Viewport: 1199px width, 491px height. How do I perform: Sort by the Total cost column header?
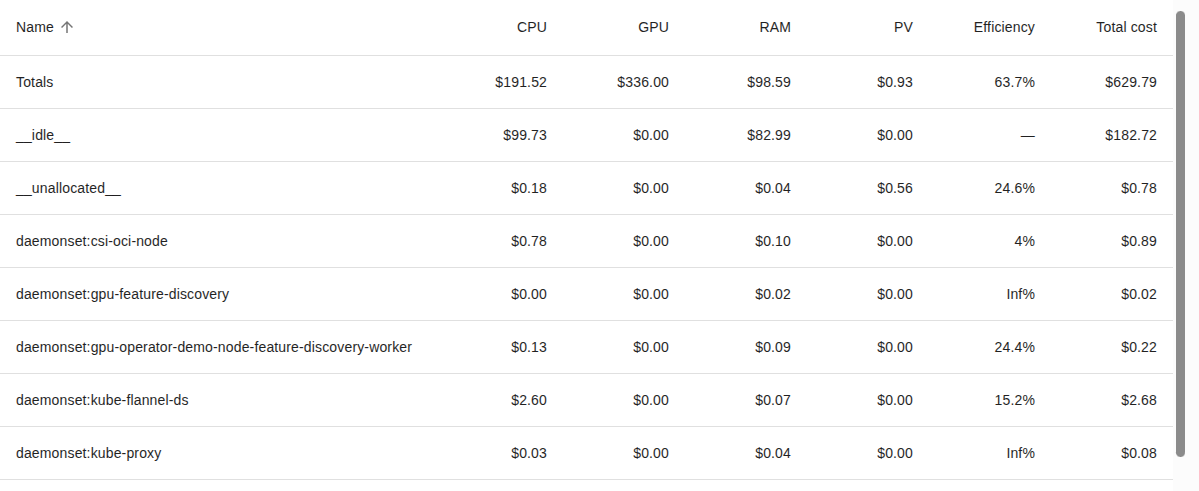[1126, 28]
